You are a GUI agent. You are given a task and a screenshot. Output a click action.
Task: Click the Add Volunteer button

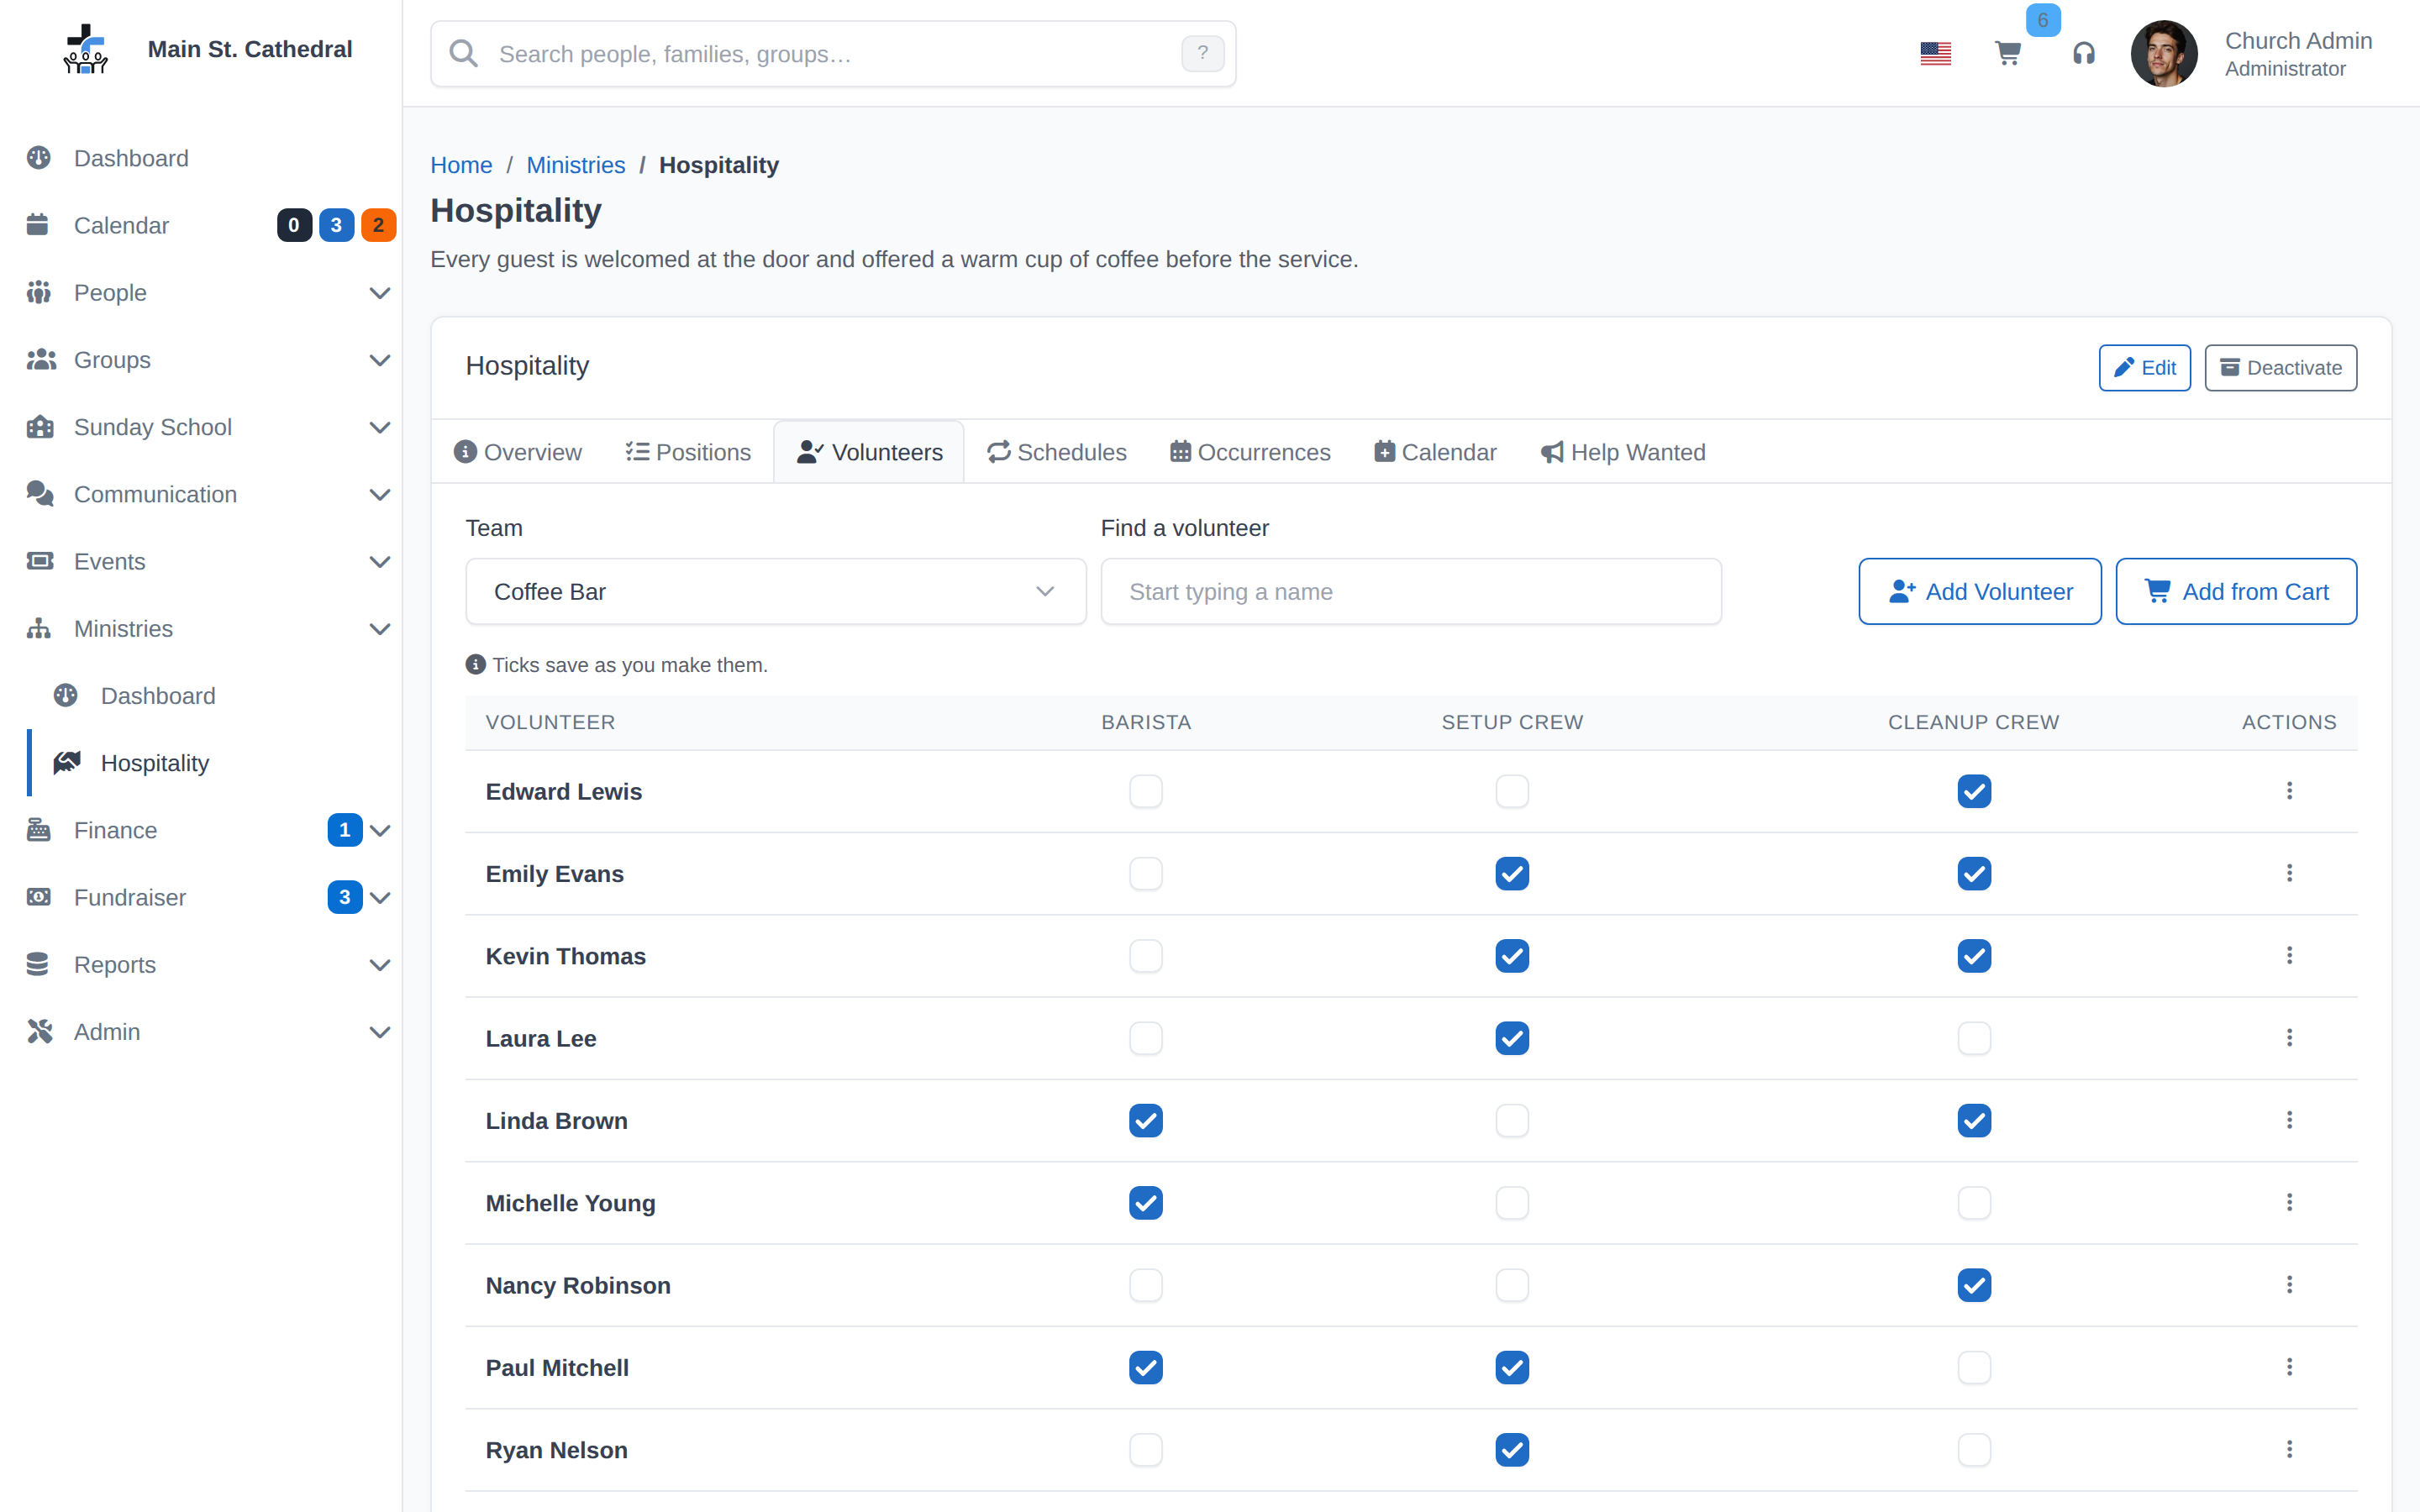[x=1980, y=592]
